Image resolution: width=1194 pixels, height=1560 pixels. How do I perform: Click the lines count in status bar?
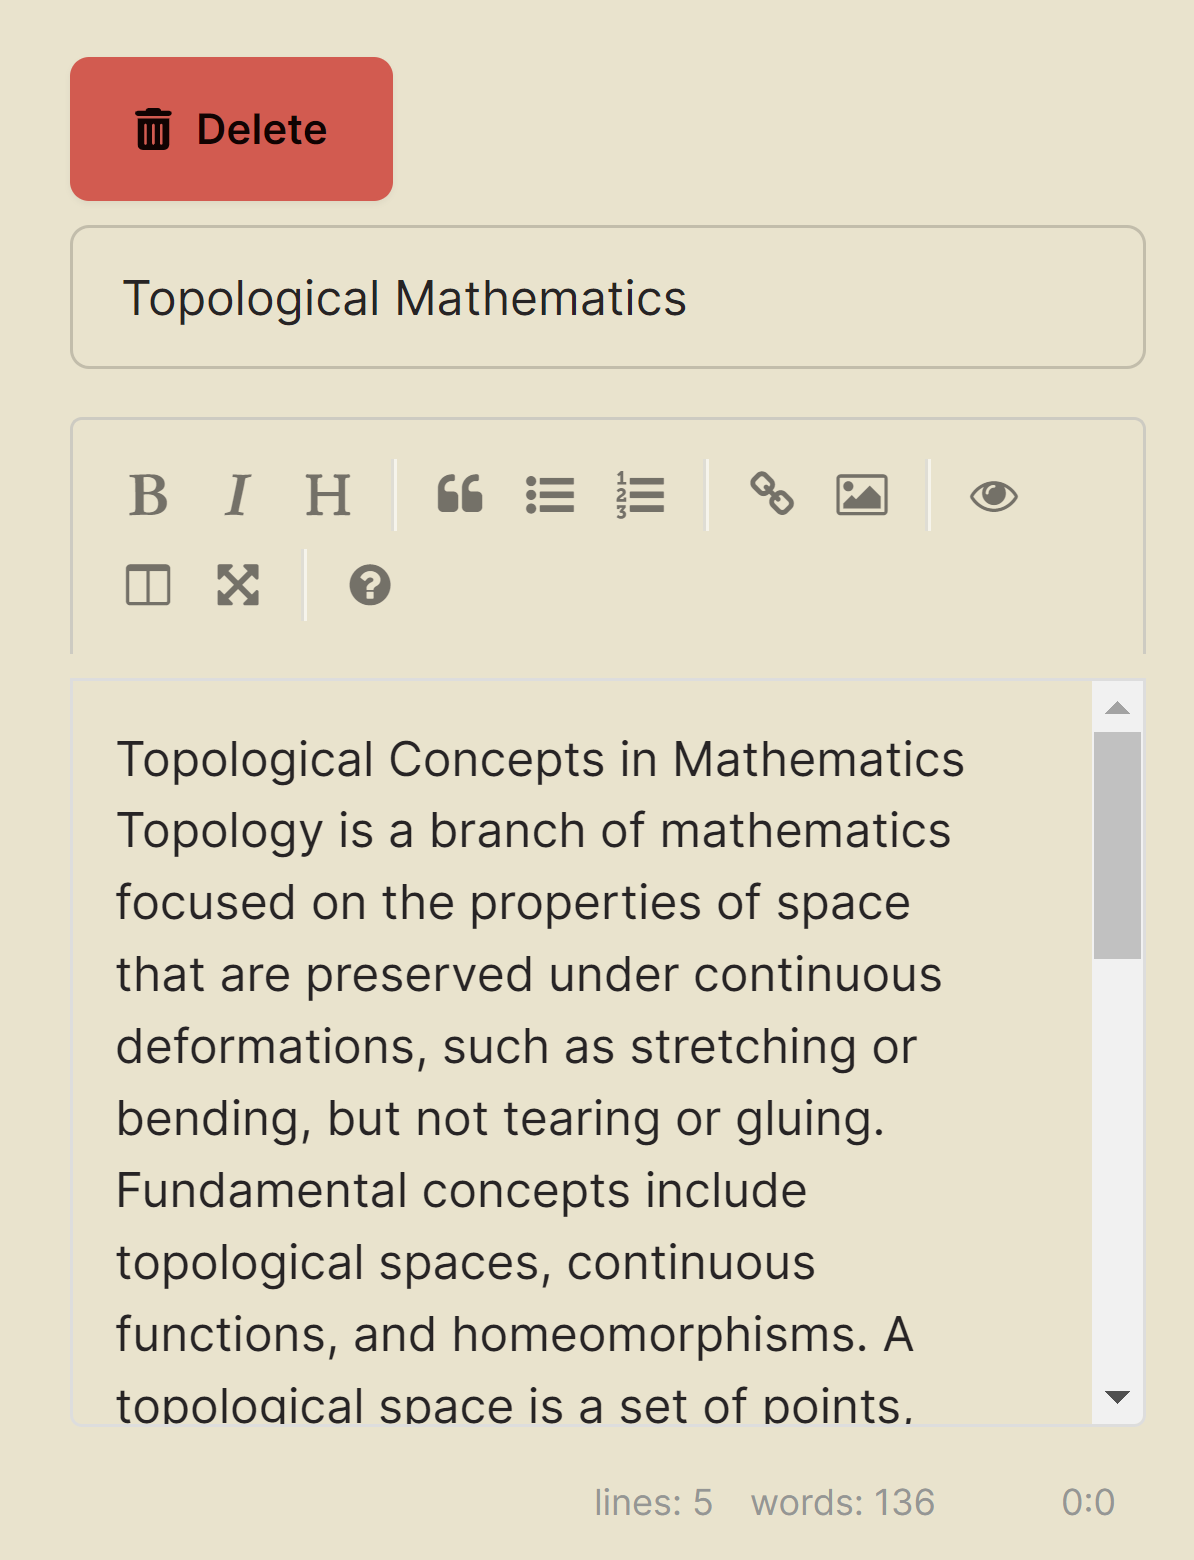point(653,1502)
